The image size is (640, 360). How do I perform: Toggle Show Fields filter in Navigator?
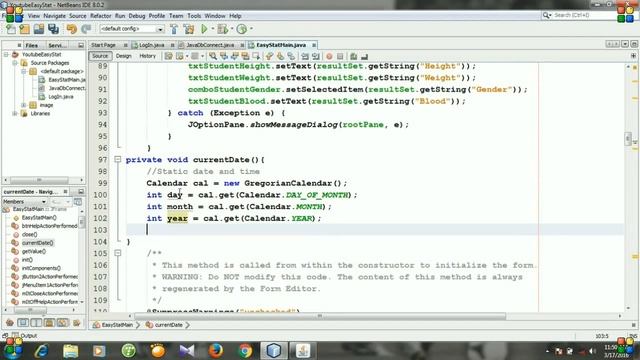click(23, 323)
